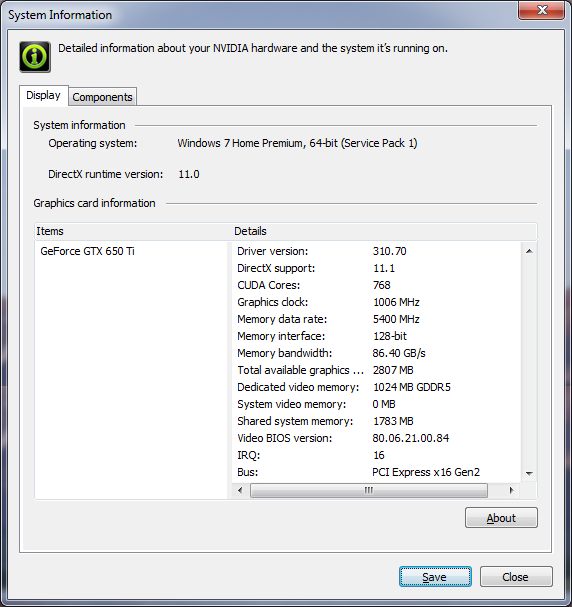Click the horizontal scroll right arrow
The height and width of the screenshot is (607, 572).
coord(512,490)
